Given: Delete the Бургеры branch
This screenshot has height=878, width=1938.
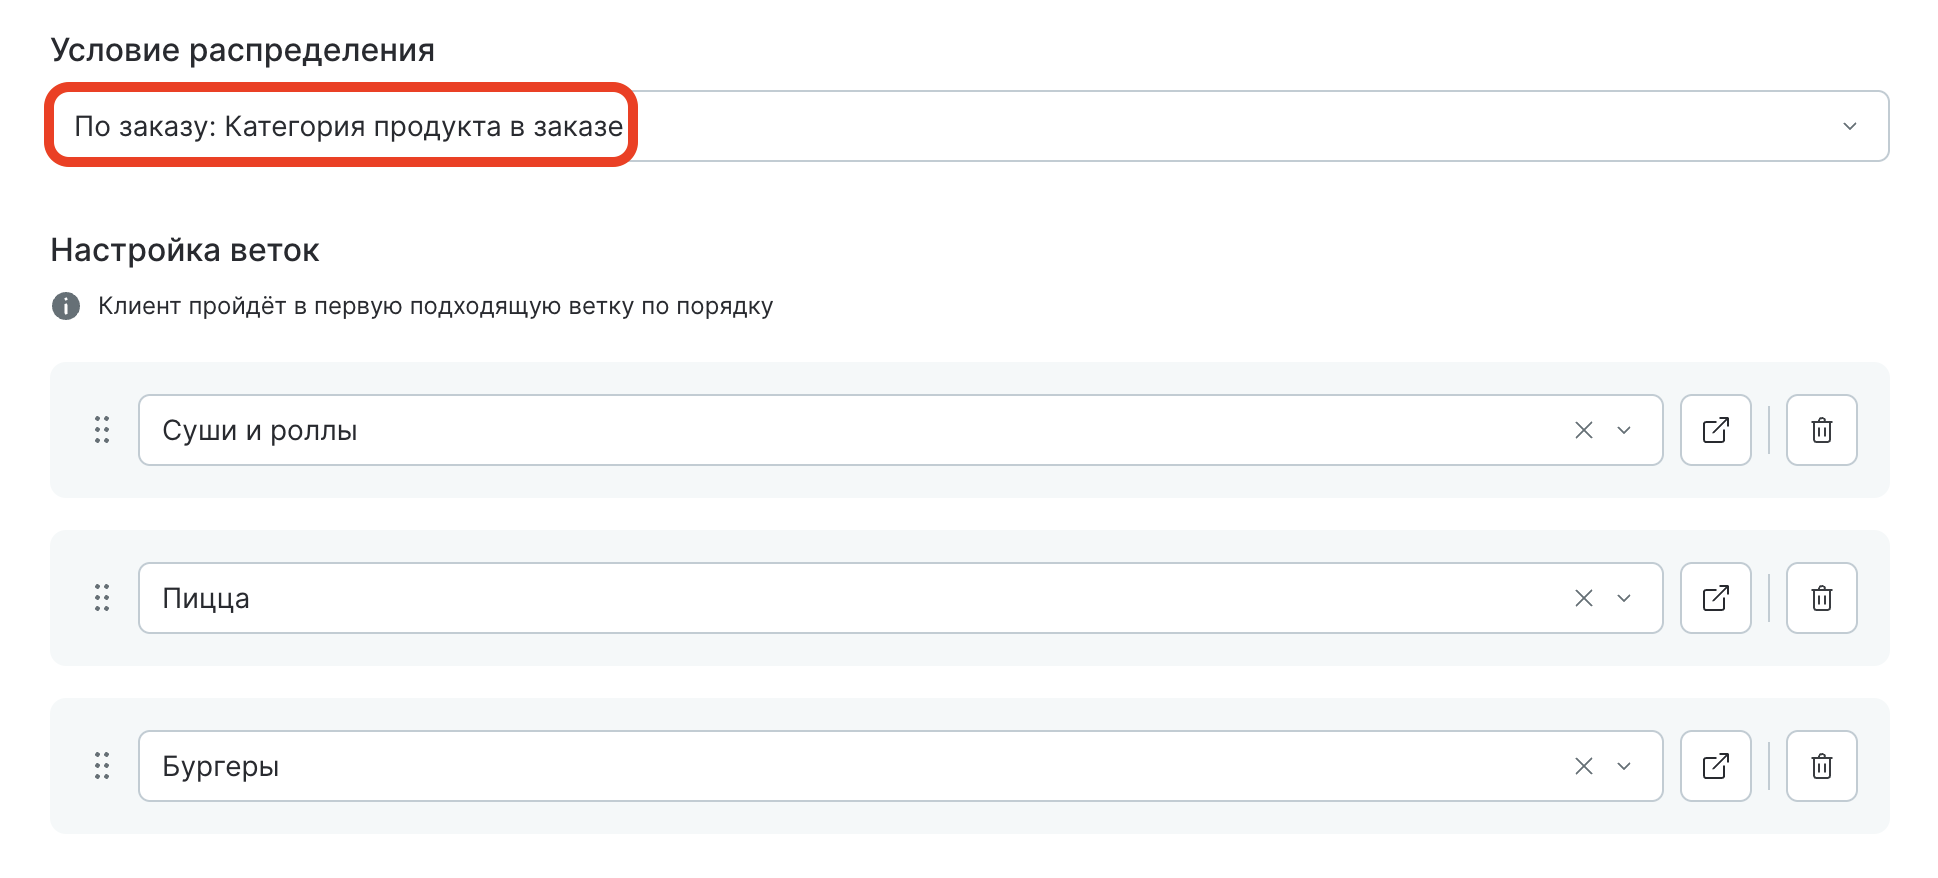Looking at the screenshot, I should [1822, 766].
